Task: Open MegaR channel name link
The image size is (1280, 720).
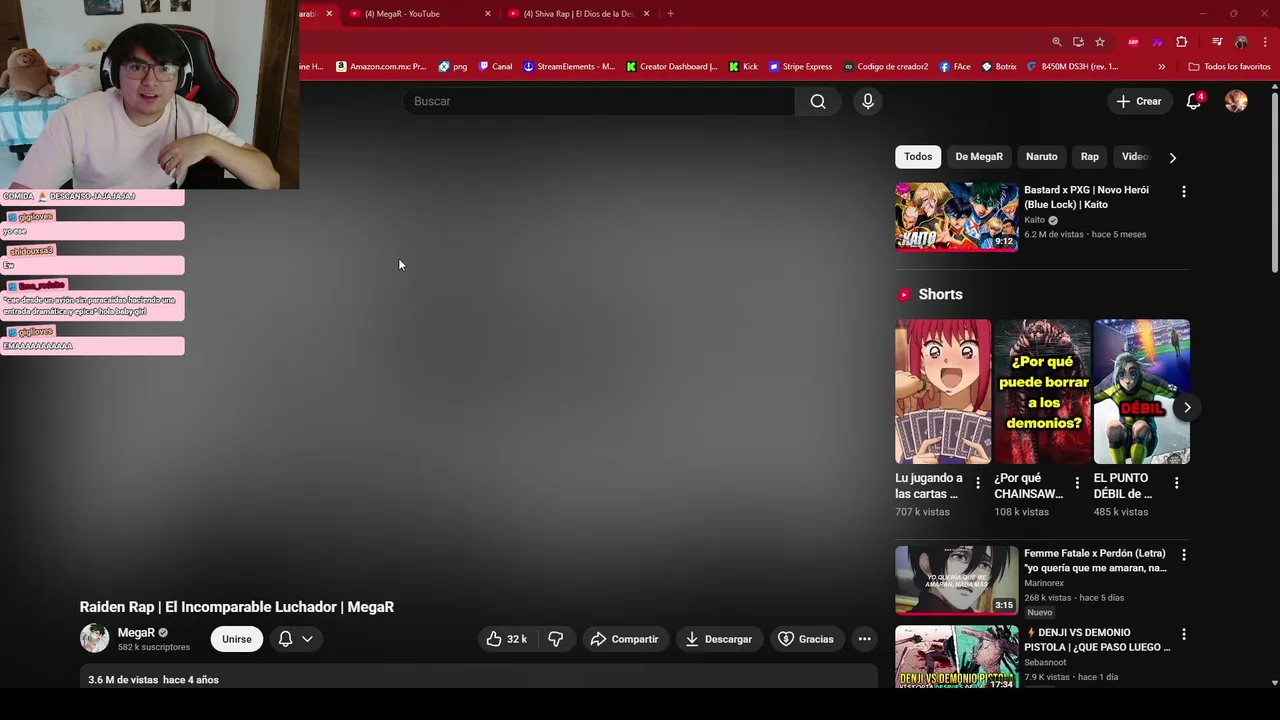Action: tap(136, 633)
